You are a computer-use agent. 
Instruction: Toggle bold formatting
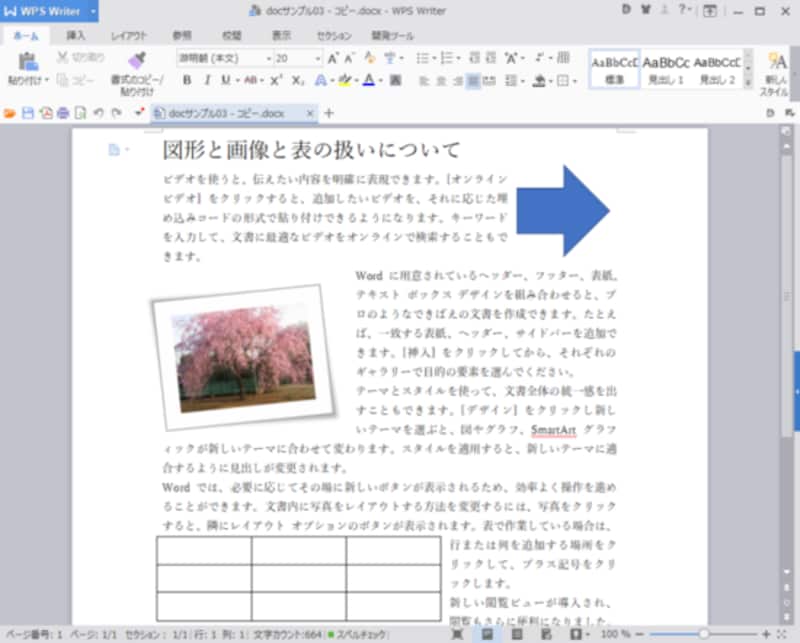pos(188,78)
